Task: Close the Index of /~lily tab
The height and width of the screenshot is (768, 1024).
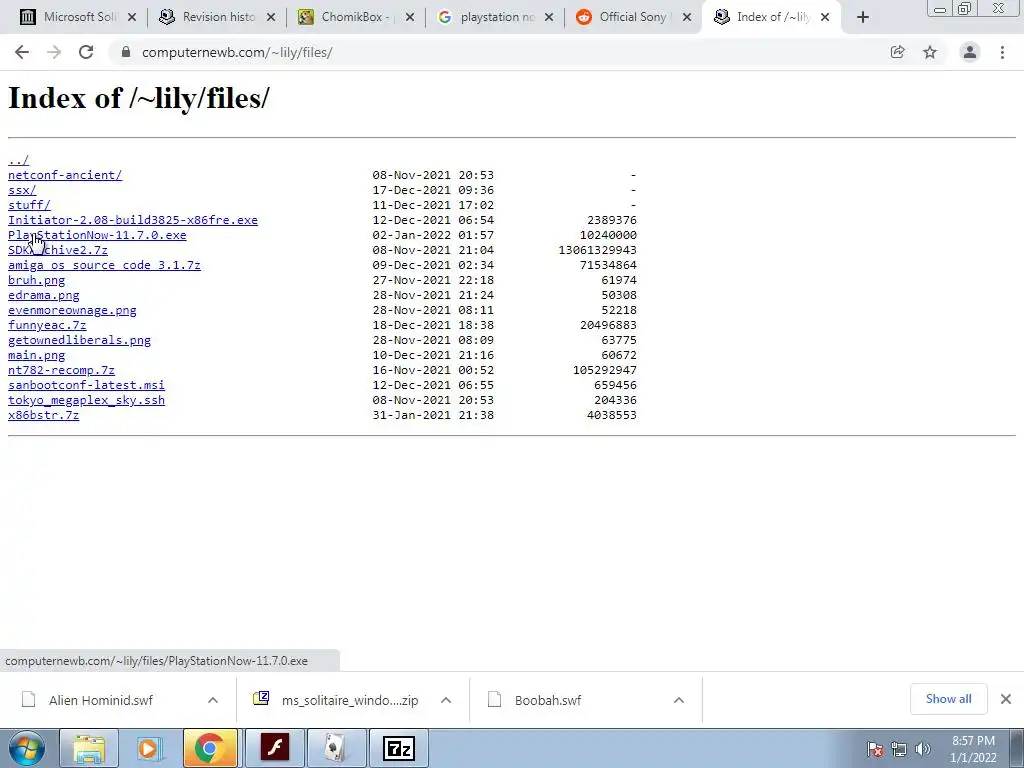Action: [825, 18]
